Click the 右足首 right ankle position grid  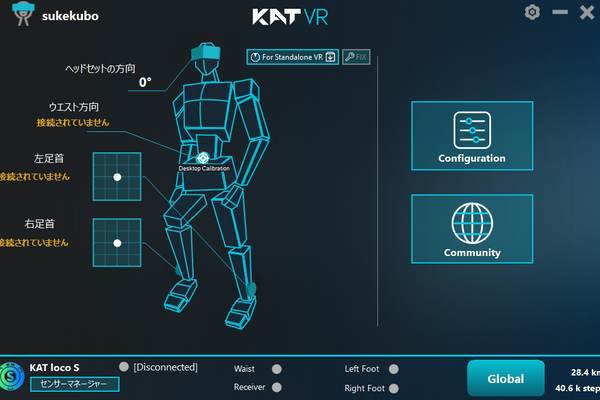117,243
